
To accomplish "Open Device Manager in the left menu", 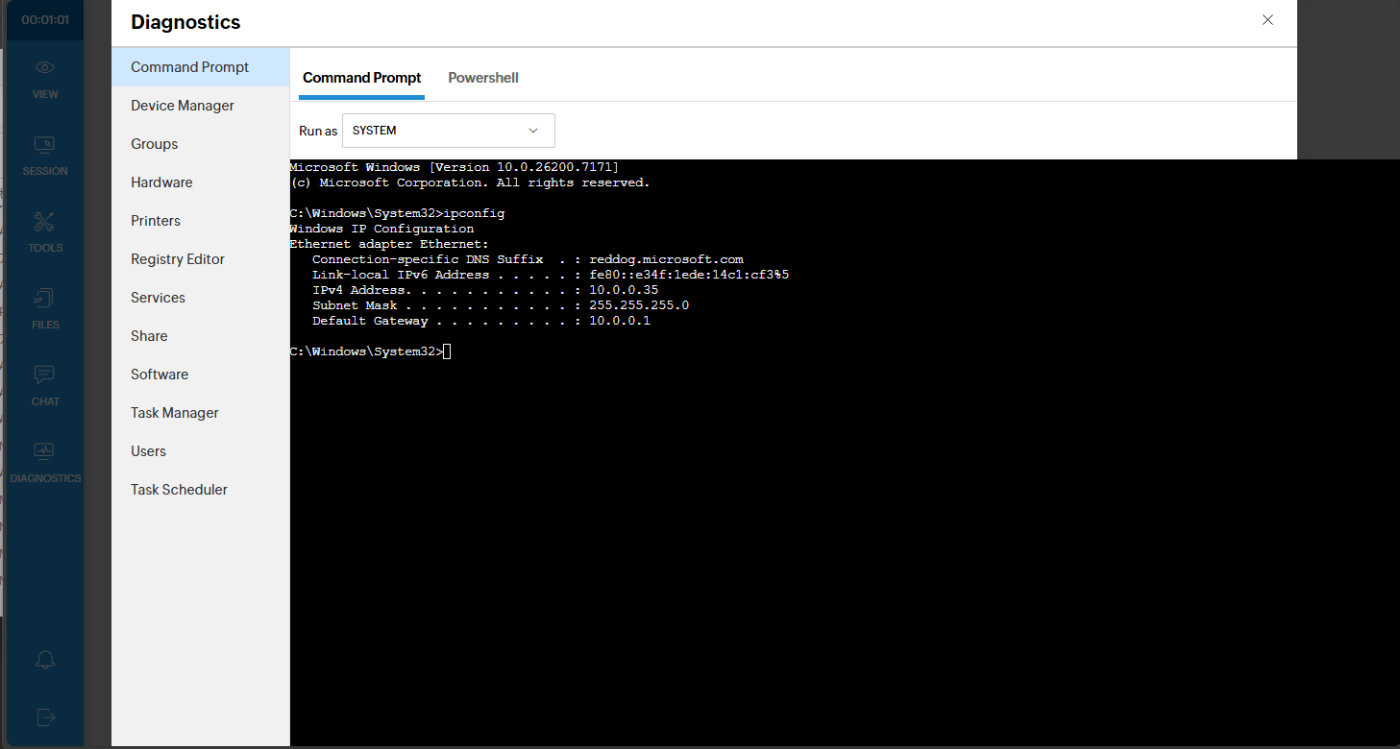I will [x=200, y=105].
